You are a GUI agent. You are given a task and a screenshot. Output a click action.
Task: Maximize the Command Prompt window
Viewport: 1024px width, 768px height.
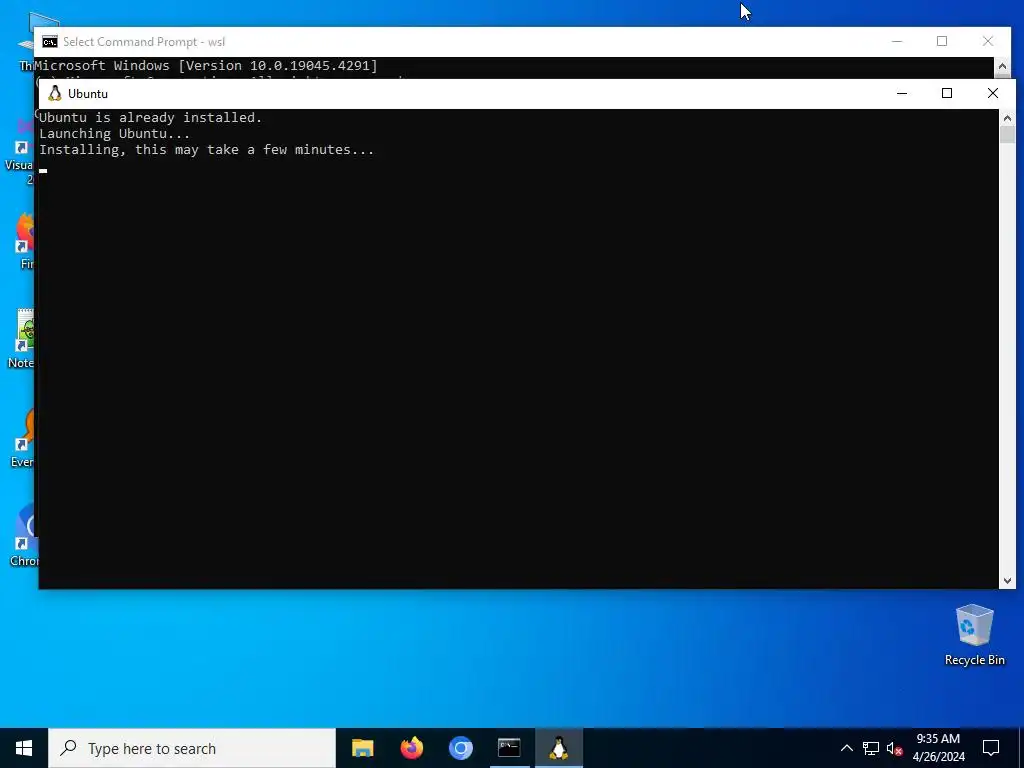coord(942,41)
